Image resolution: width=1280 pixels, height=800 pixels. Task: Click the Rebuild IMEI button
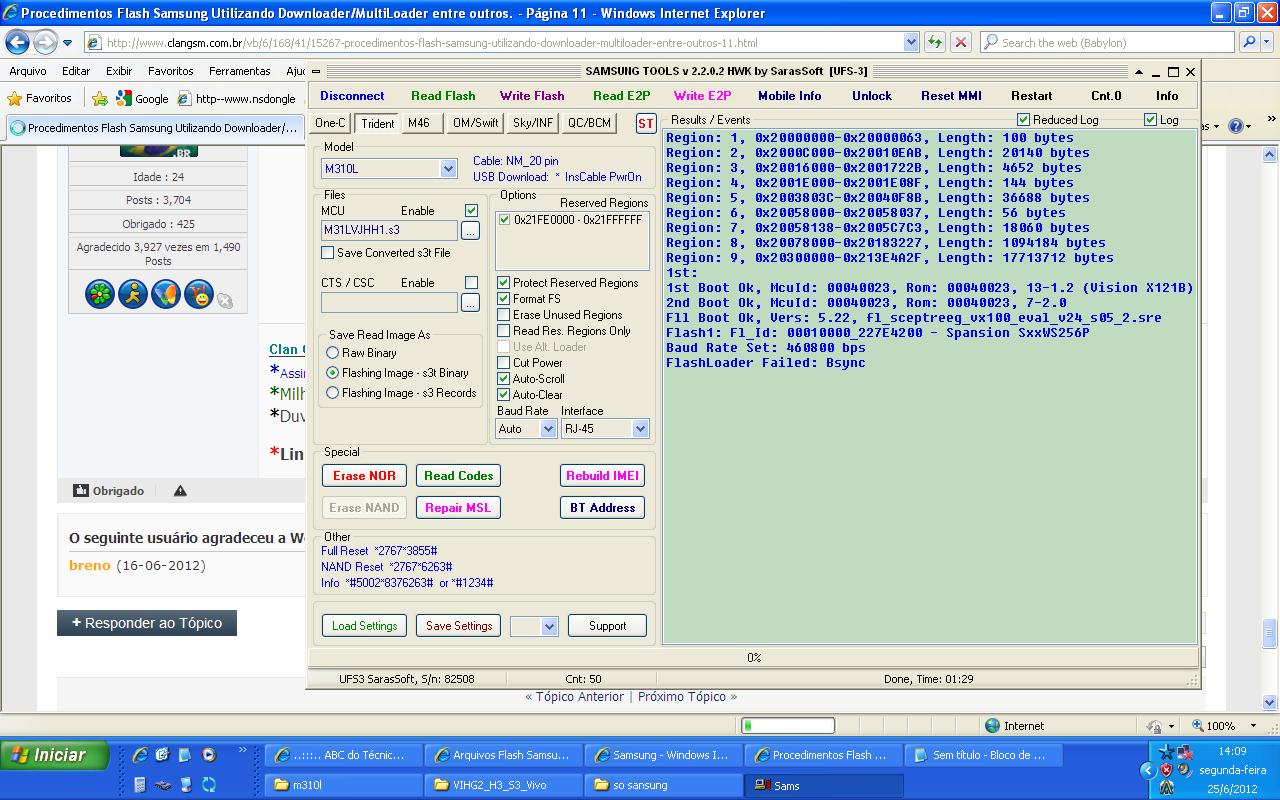(x=602, y=476)
